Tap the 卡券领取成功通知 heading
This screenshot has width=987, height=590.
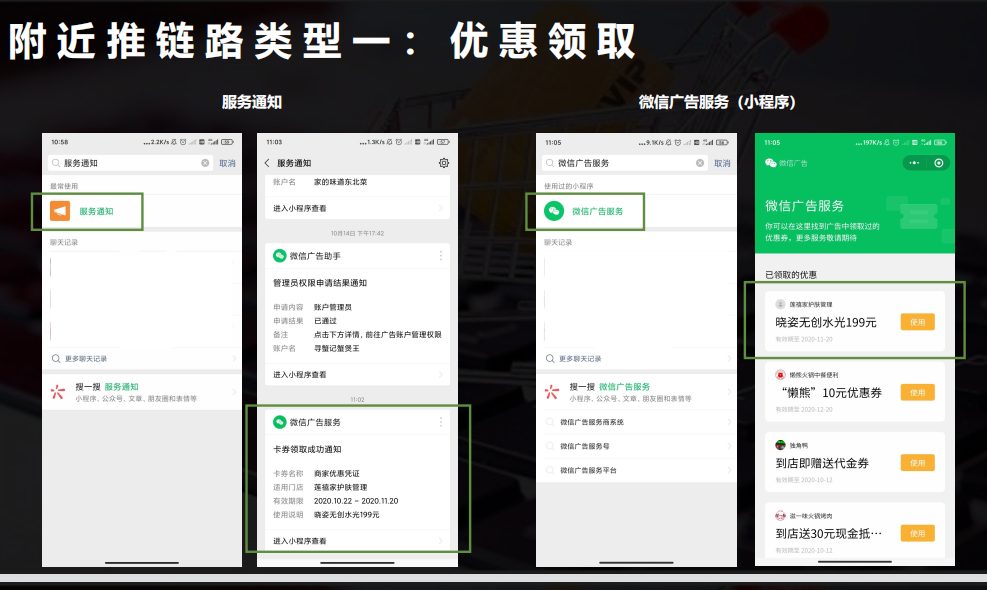pyautogui.click(x=307, y=450)
